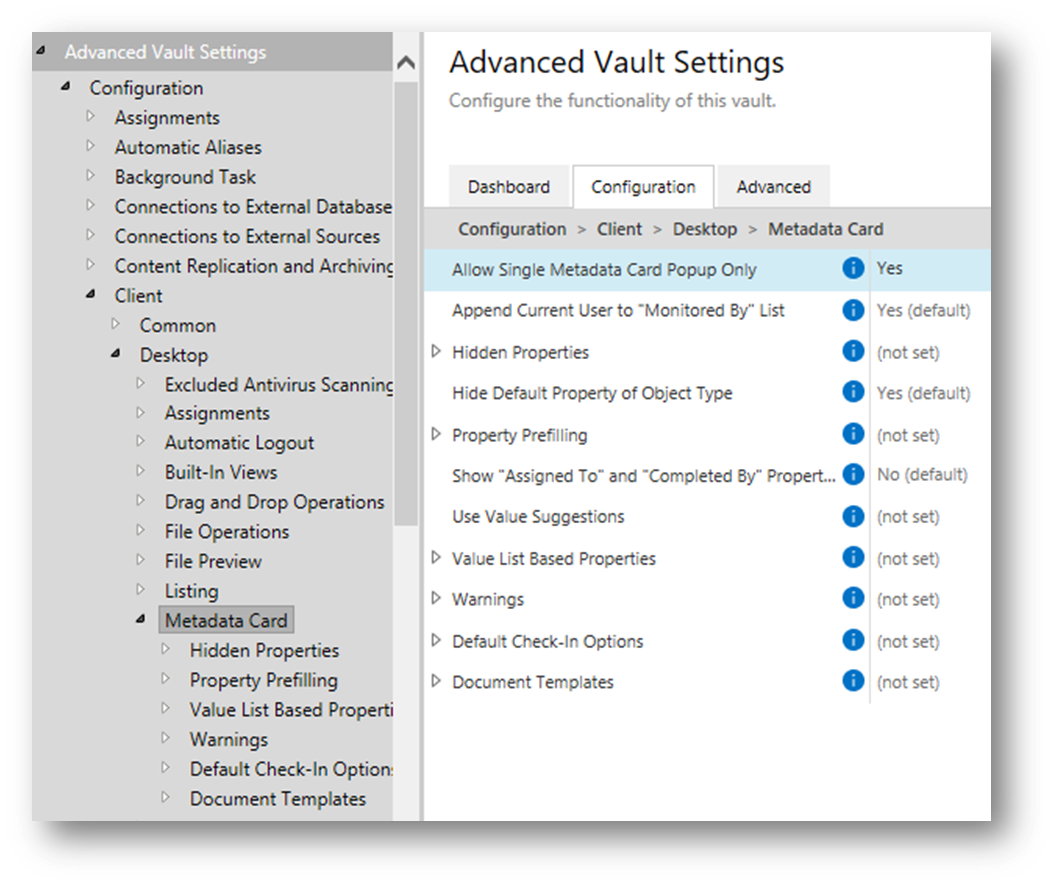
Task: Select File Preview in the tree
Action: pyautogui.click(x=213, y=561)
